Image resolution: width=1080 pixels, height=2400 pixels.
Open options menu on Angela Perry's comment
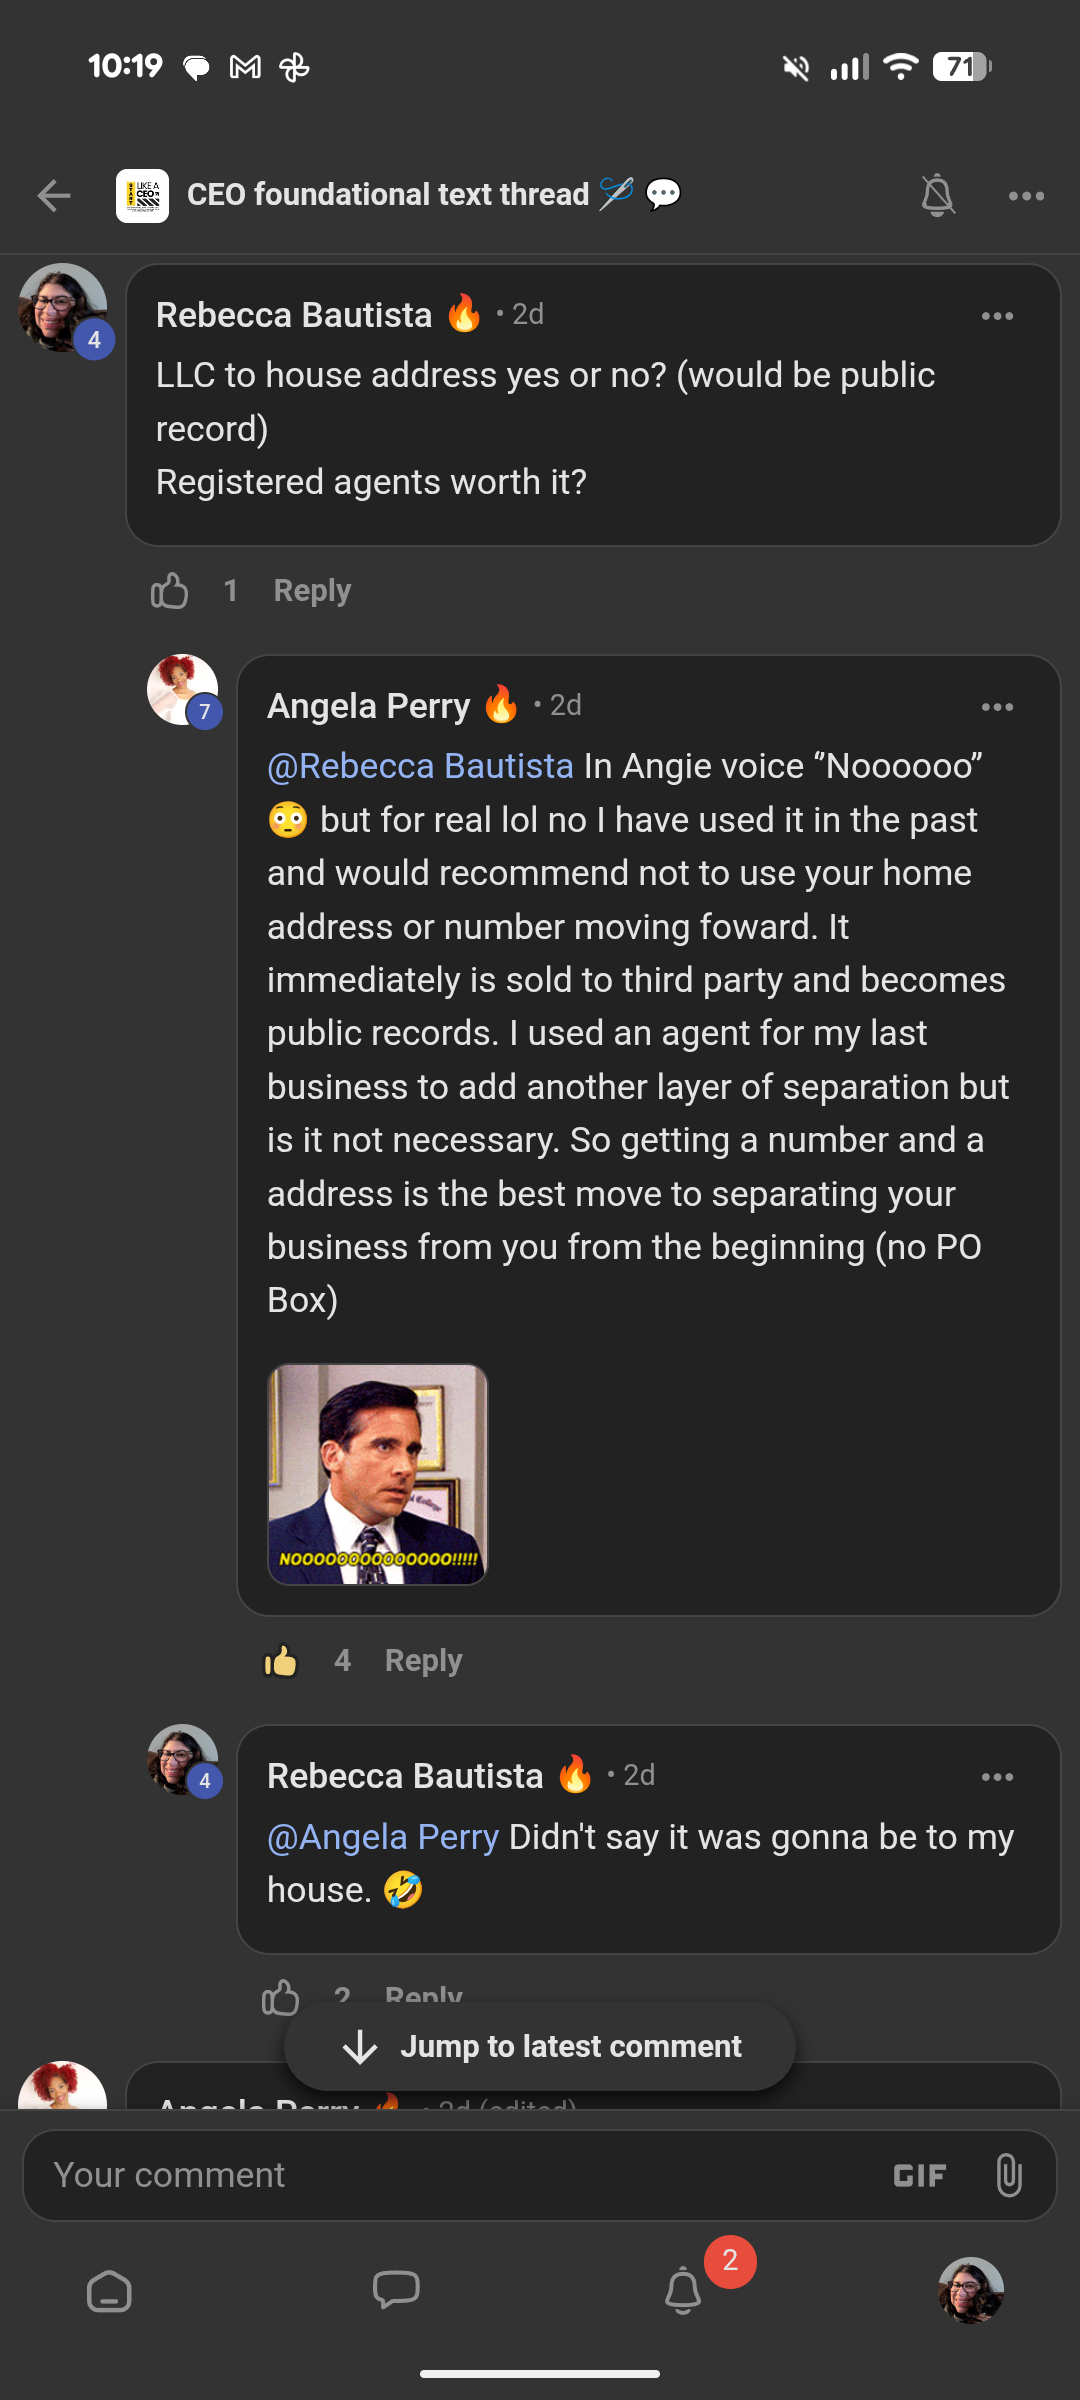point(997,707)
